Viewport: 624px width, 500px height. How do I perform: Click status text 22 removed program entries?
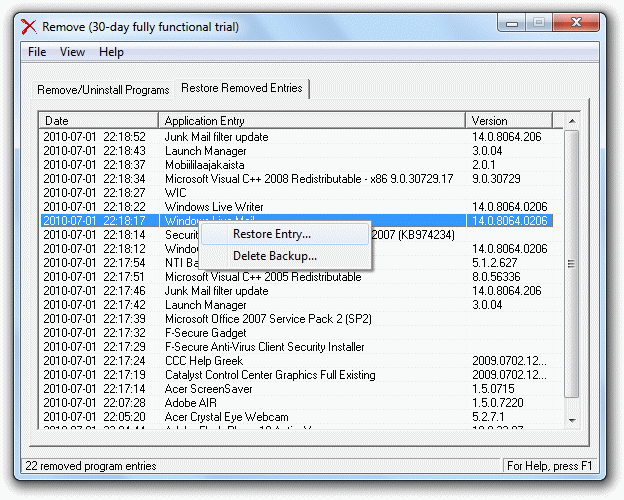click(x=91, y=466)
